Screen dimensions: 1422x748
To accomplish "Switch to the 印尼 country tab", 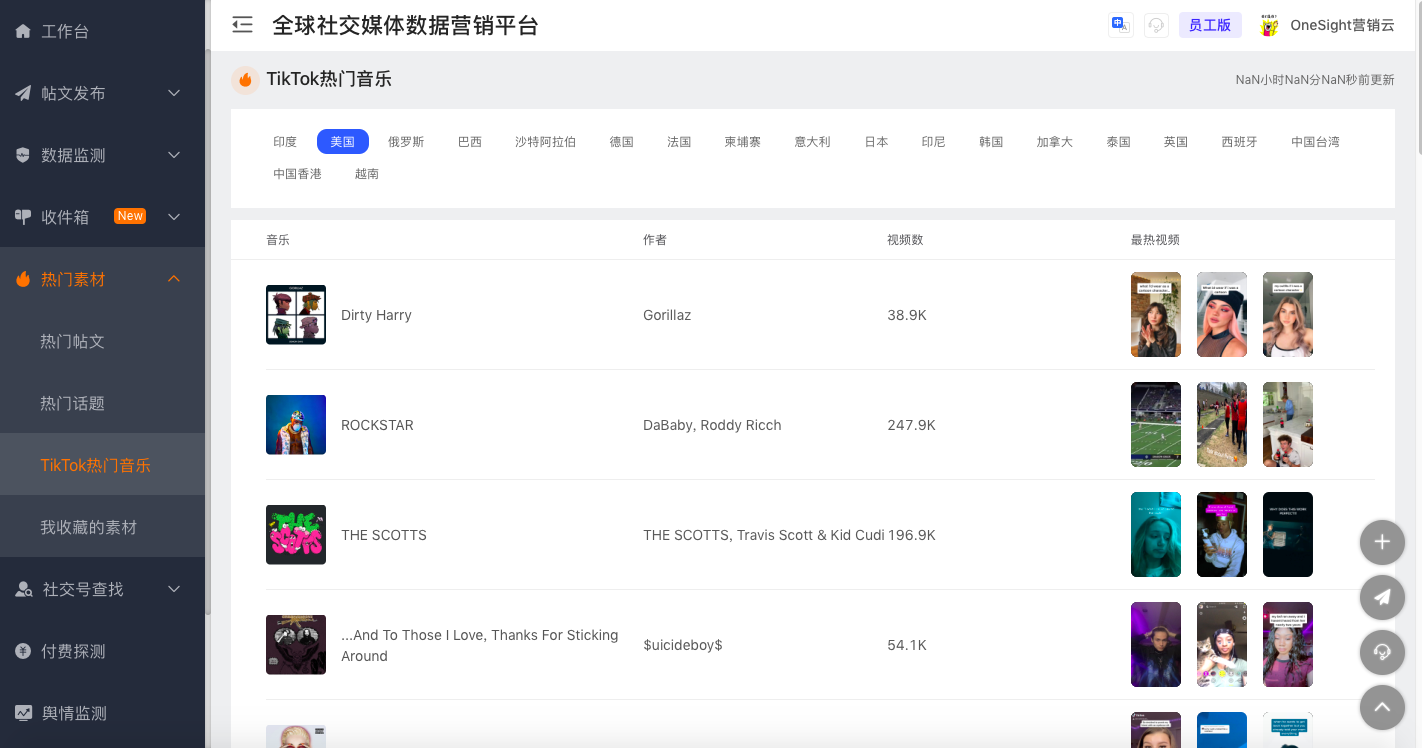I will [x=934, y=142].
